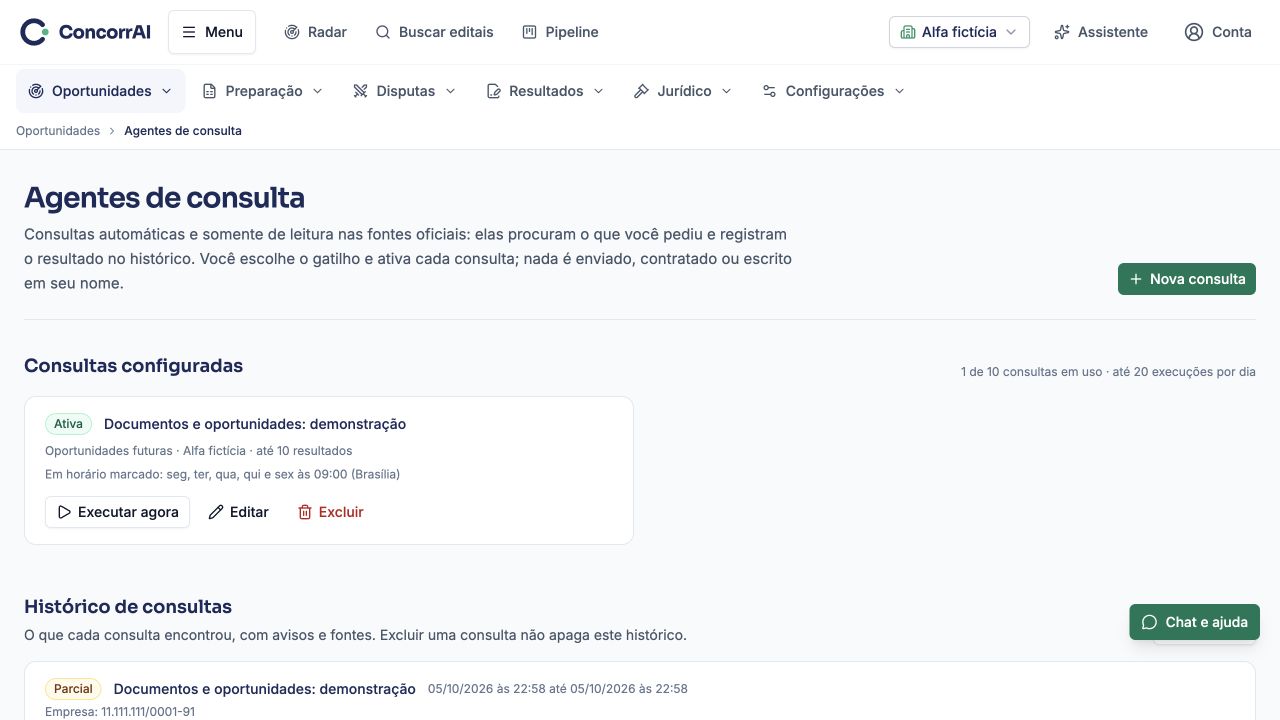Viewport: 1280px width, 720px height.
Task: Expand the Disputas menu chevron
Action: [450, 91]
